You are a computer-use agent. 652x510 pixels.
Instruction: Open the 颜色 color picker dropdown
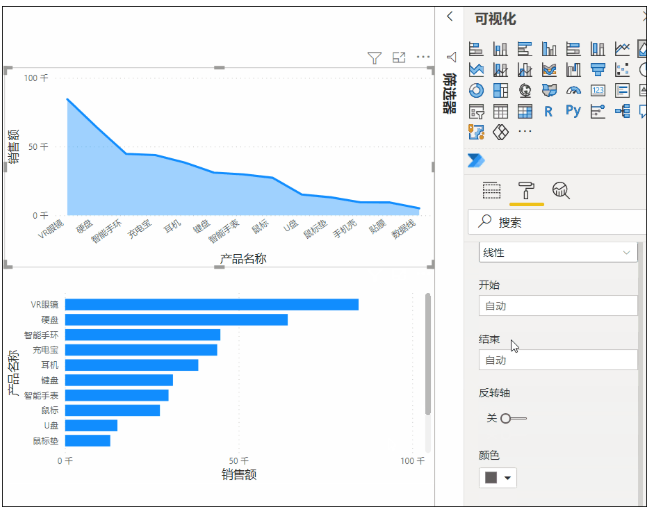coord(498,478)
